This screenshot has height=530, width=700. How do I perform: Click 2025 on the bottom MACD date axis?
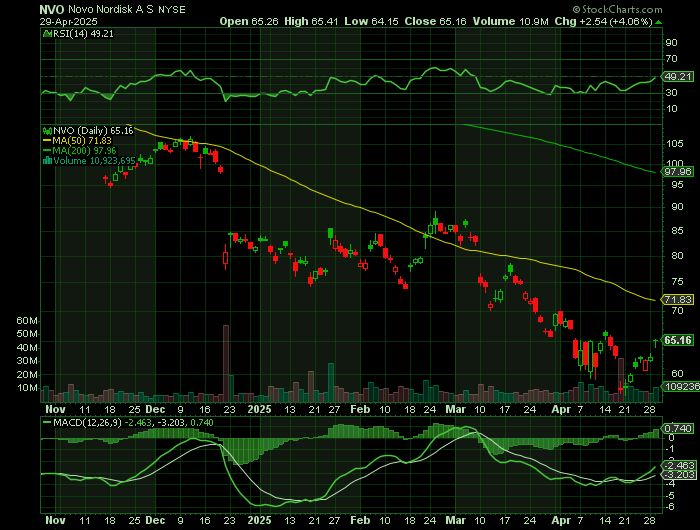point(259,521)
